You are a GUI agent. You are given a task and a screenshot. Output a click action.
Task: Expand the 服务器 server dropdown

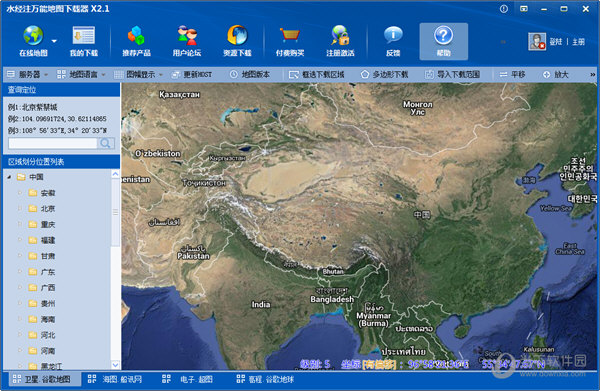[x=28, y=75]
